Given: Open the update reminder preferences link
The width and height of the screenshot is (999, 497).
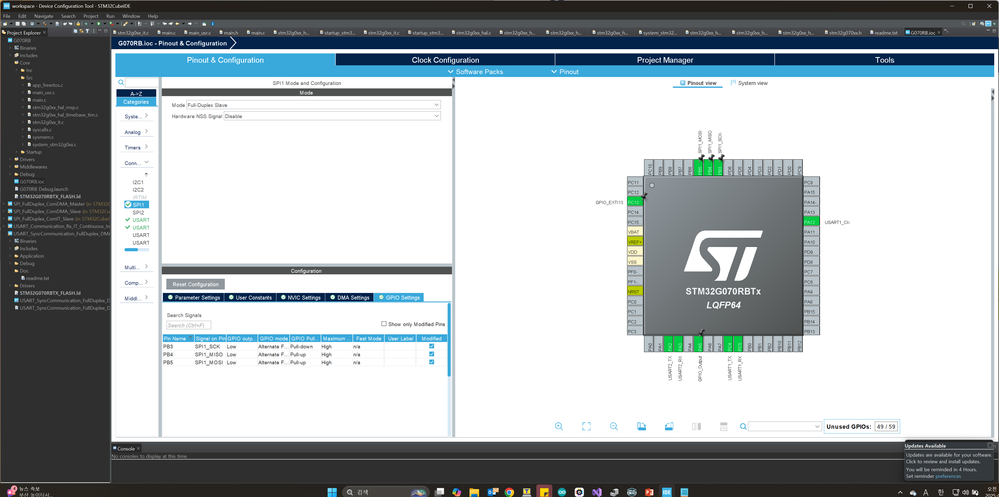Looking at the screenshot, I should click(x=949, y=476).
